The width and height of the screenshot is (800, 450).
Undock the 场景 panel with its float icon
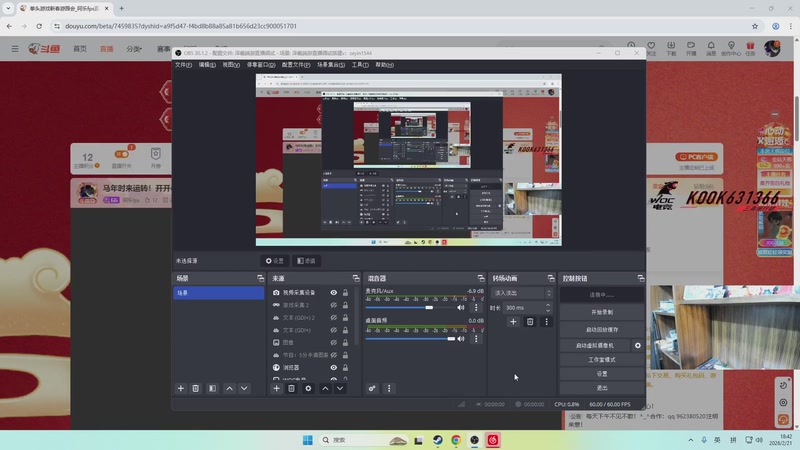[261, 278]
